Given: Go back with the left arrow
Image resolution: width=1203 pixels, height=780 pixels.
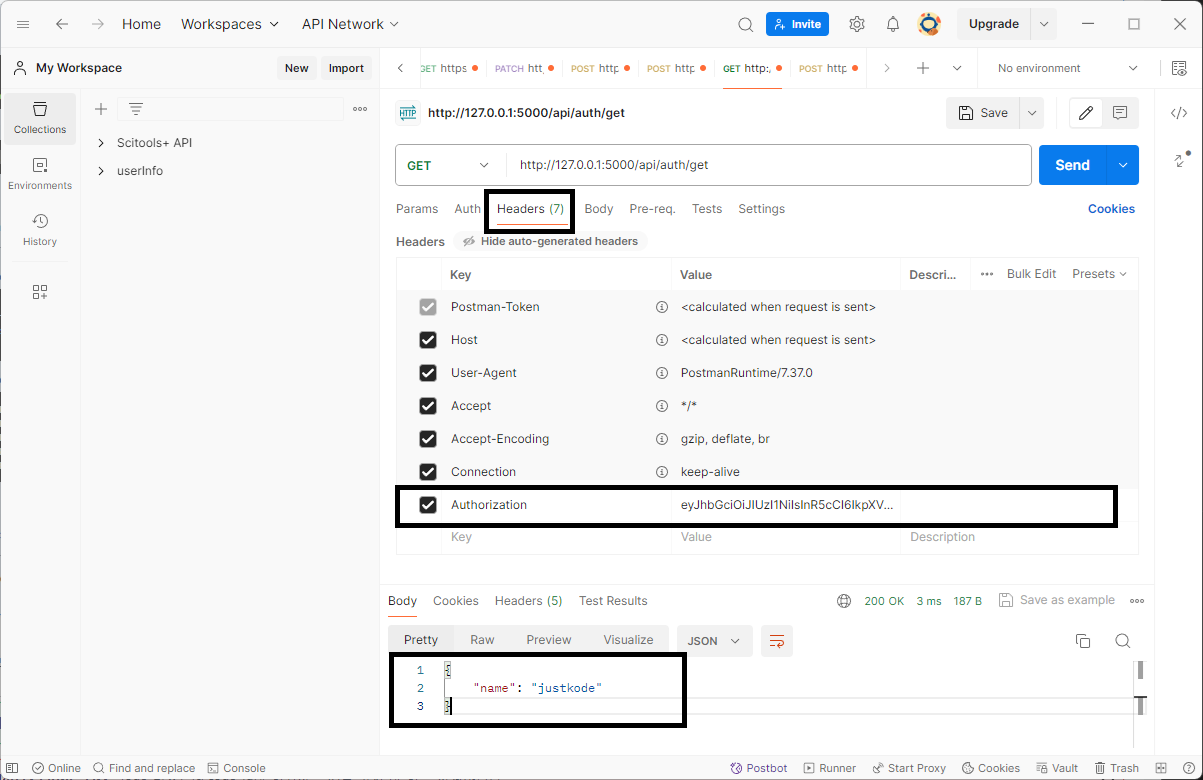Looking at the screenshot, I should 62,24.
